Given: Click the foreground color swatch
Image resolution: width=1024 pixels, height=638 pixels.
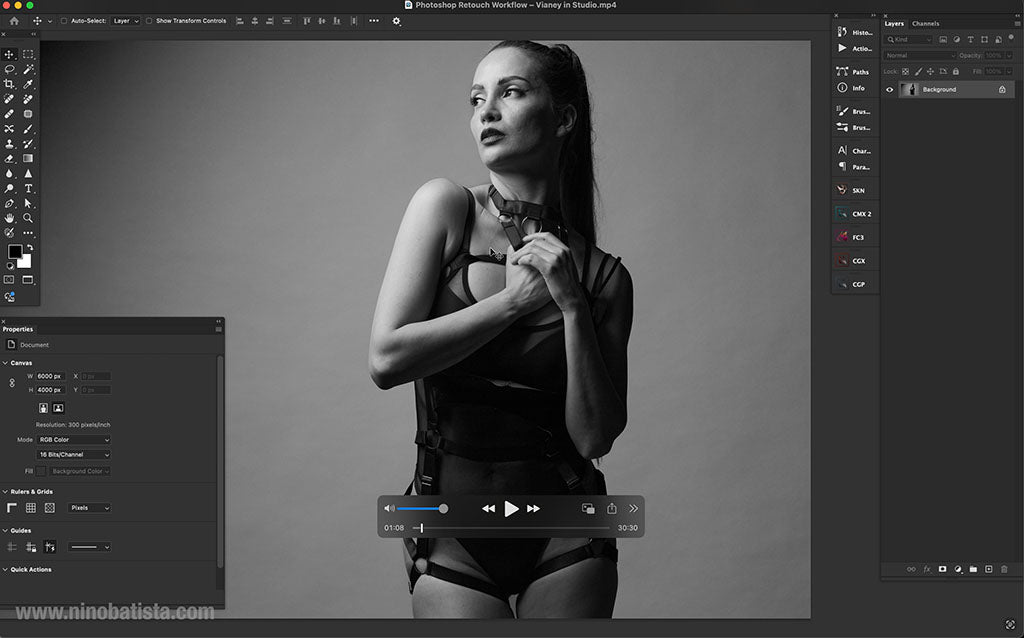Looking at the screenshot, I should point(14,250).
